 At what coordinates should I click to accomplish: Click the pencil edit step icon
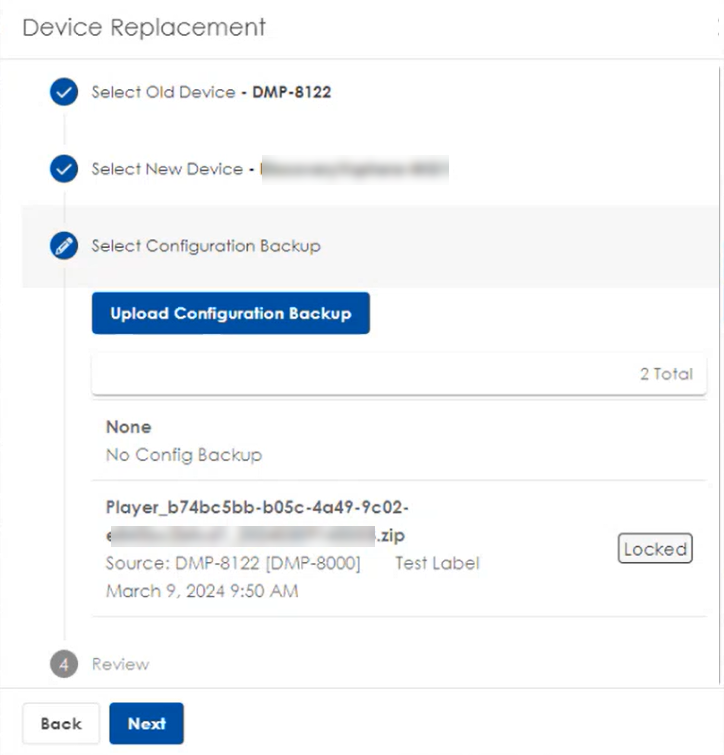click(64, 246)
